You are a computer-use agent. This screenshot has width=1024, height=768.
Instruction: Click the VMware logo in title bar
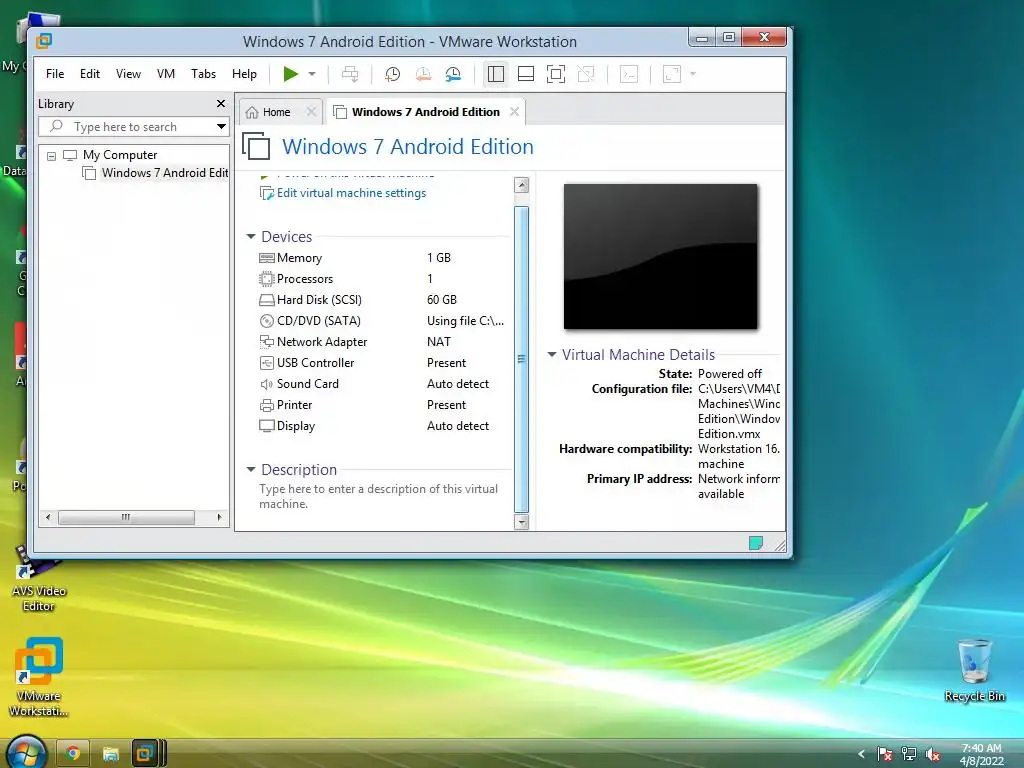(44, 41)
